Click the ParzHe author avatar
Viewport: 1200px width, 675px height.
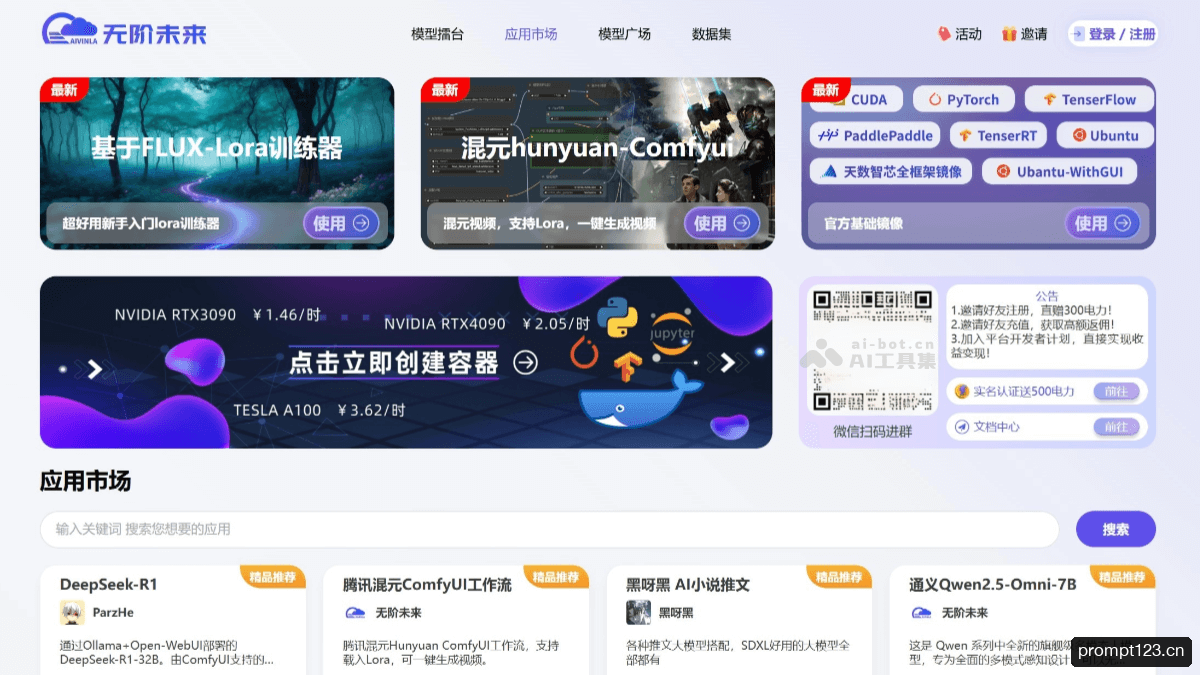(72, 612)
